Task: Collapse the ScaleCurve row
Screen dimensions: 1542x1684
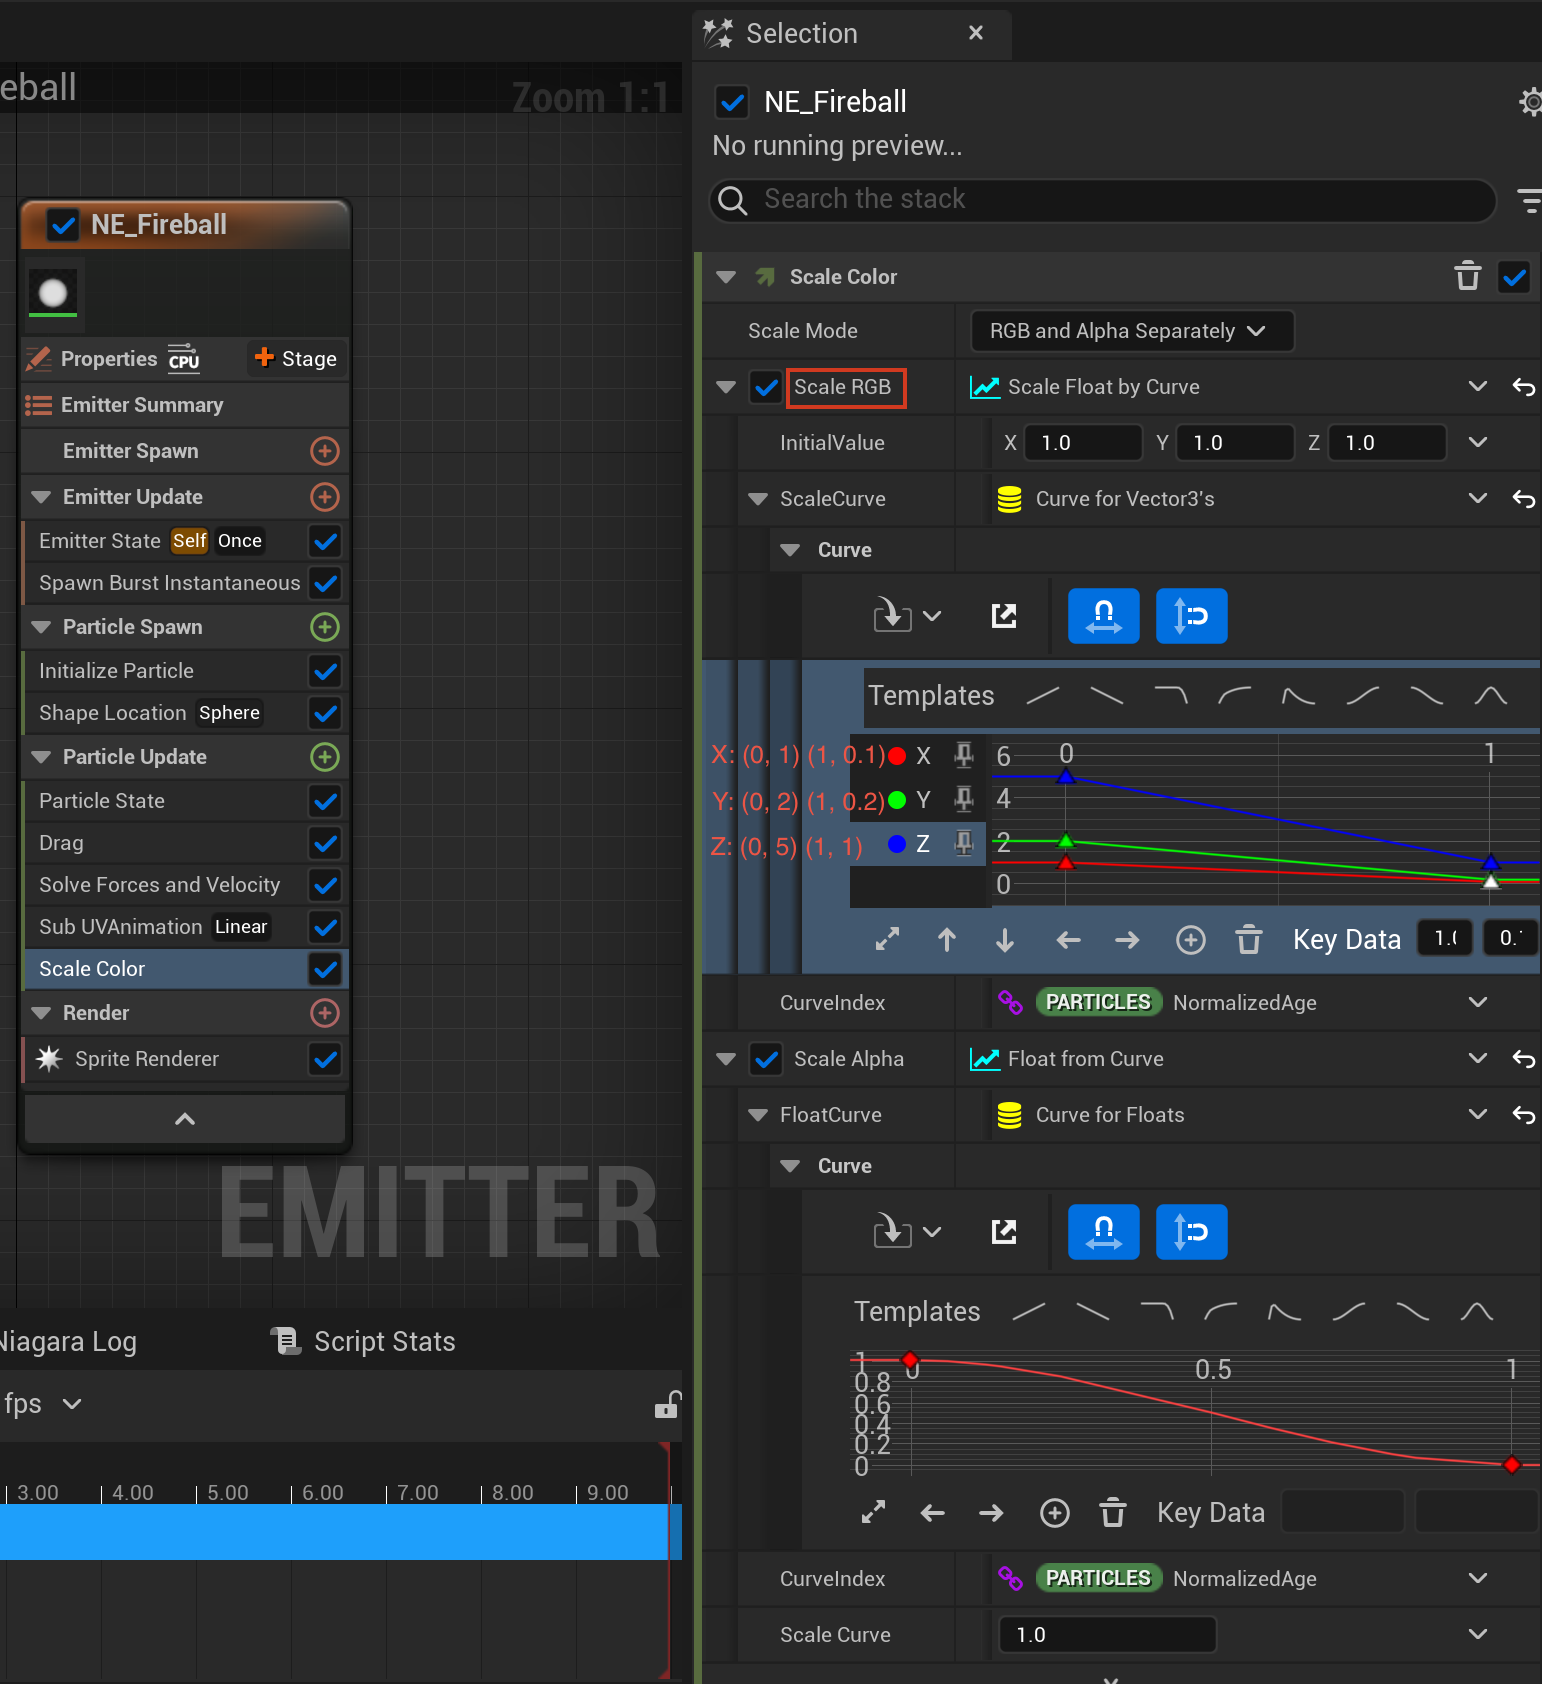Action: point(758,499)
